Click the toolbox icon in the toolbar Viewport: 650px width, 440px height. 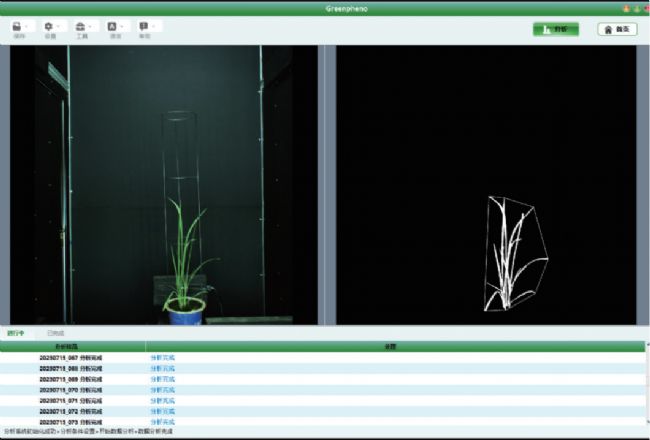point(80,26)
